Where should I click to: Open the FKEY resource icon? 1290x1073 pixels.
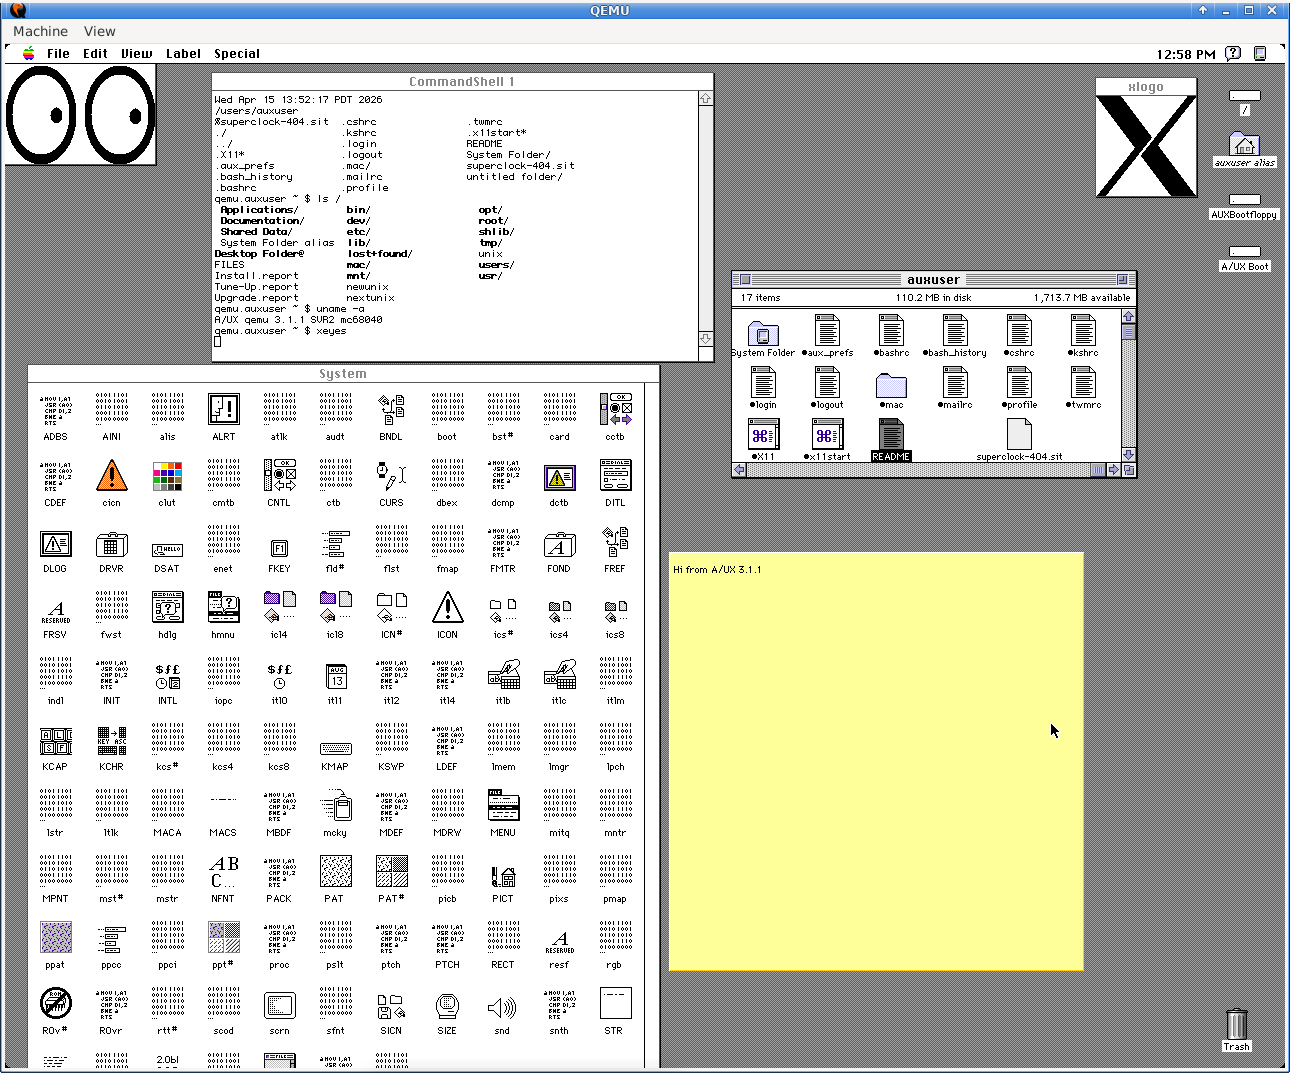pyautogui.click(x=279, y=548)
